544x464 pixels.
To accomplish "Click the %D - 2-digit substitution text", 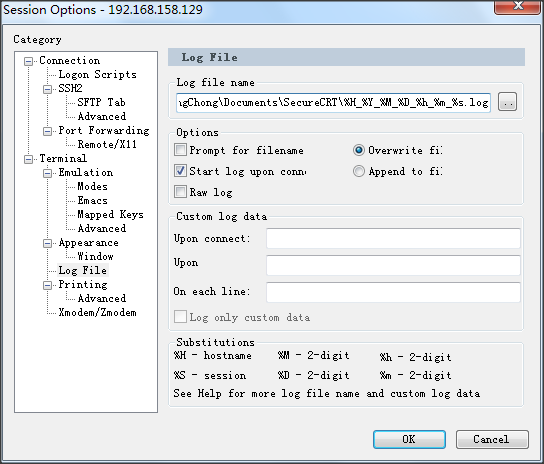I will coord(313,375).
